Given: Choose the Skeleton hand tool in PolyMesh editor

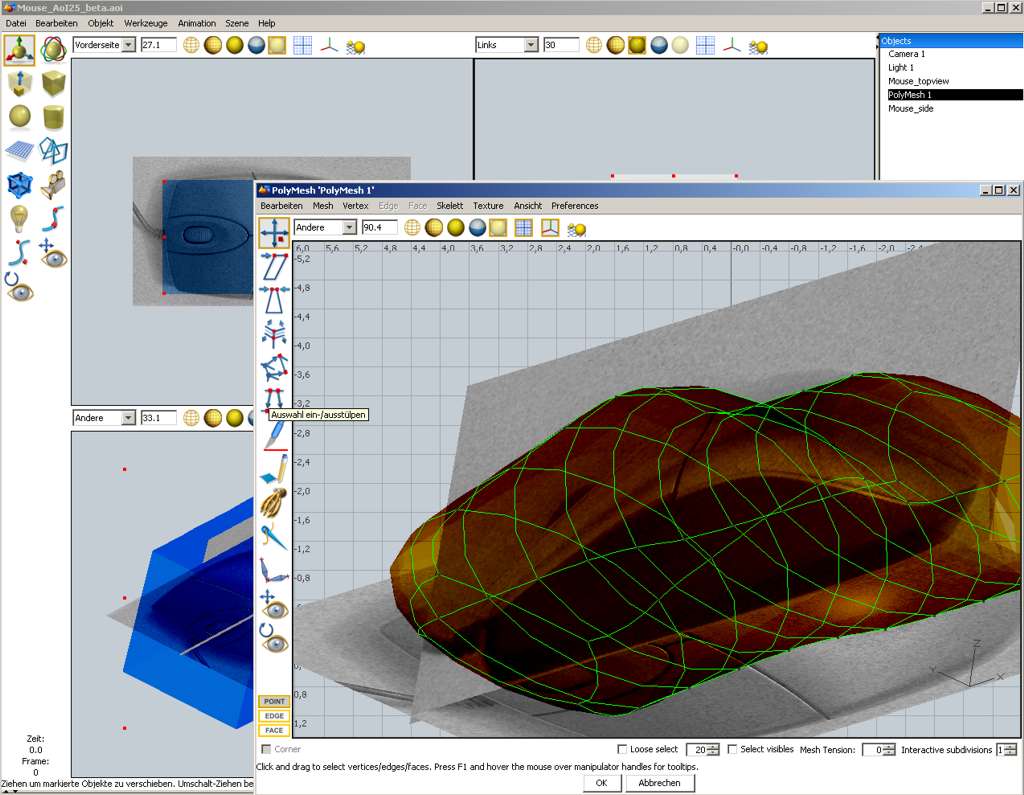Looking at the screenshot, I should click(274, 504).
